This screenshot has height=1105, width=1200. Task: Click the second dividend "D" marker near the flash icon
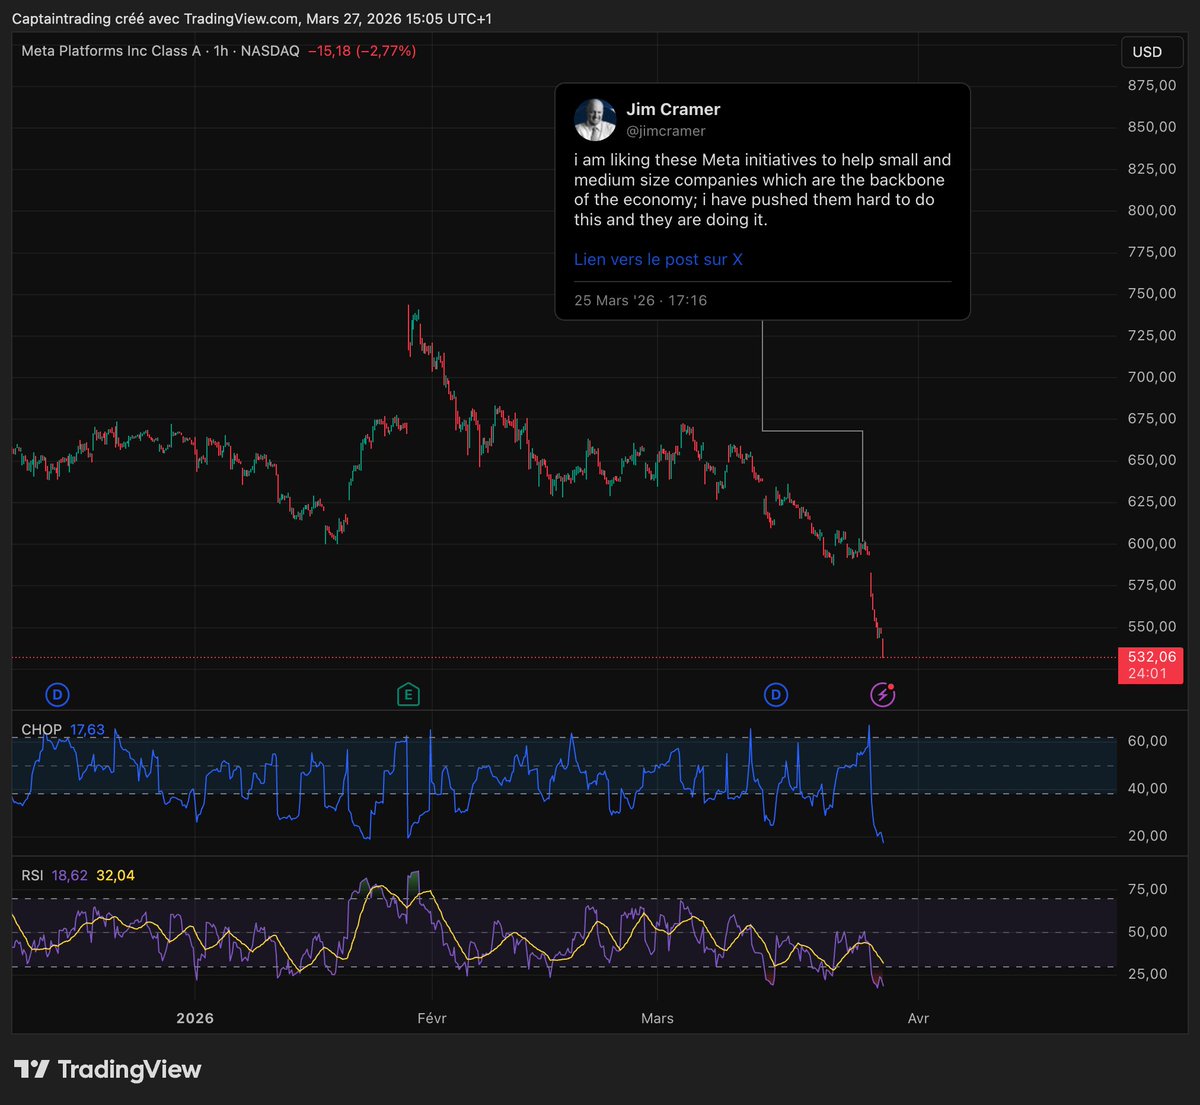click(x=776, y=694)
